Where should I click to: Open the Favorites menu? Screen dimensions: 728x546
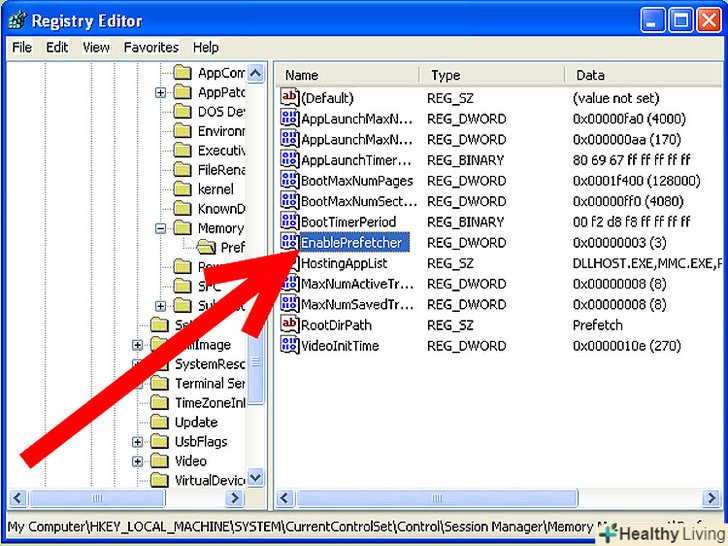coord(151,47)
